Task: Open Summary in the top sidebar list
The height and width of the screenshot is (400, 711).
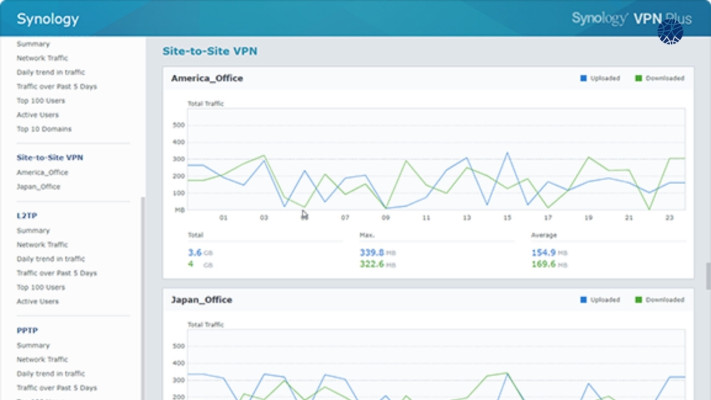Action: click(x=33, y=44)
